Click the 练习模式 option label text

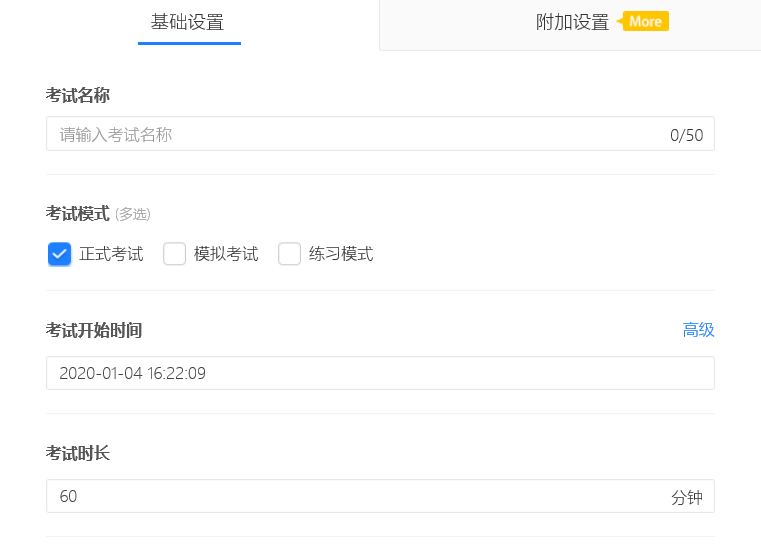[x=341, y=254]
